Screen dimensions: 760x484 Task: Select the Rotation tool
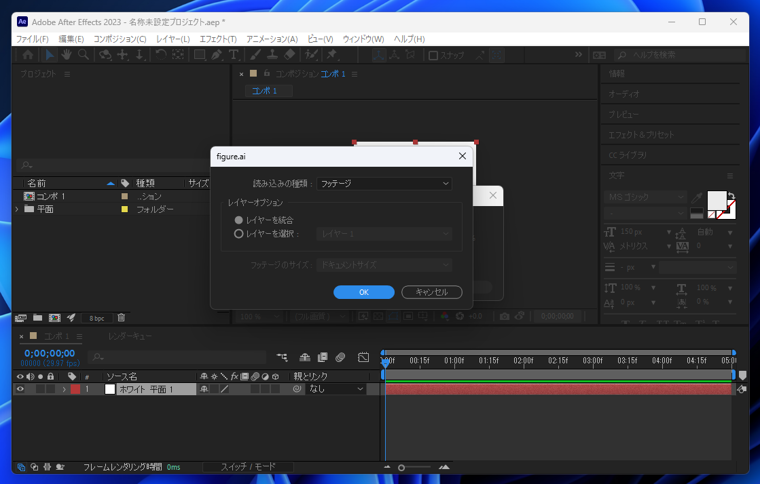[160, 55]
